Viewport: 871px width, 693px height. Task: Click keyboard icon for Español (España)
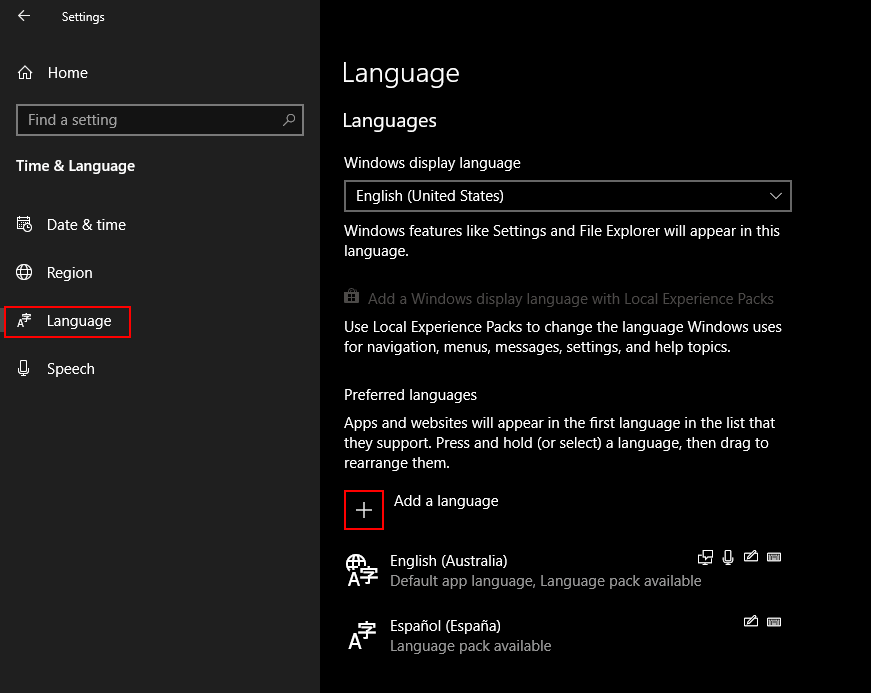click(774, 622)
